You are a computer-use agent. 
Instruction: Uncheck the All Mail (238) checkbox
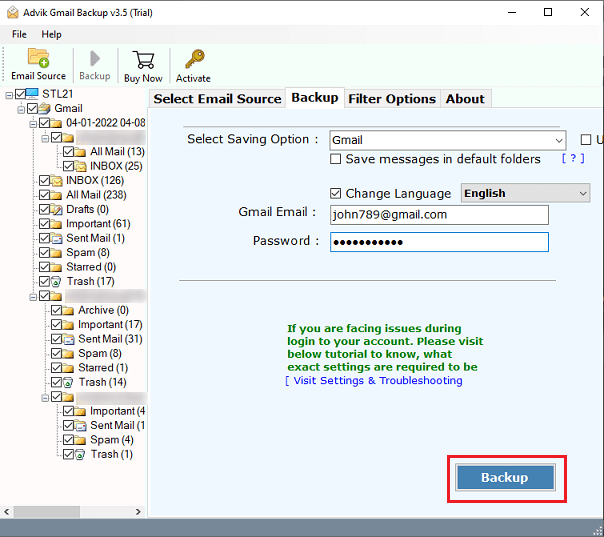pyautogui.click(x=44, y=195)
